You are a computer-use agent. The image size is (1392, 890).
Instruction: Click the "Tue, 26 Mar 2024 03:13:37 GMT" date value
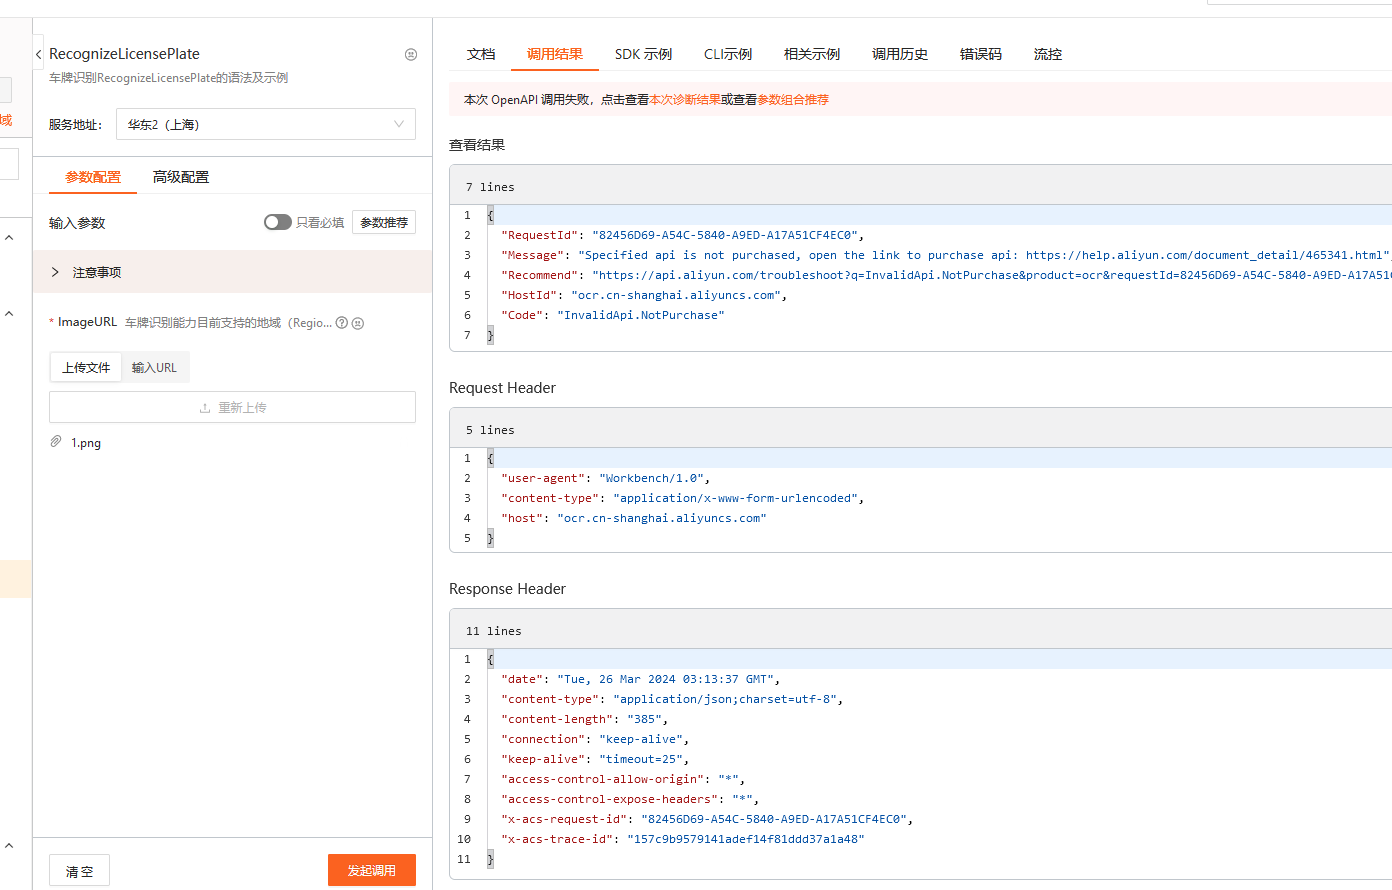pyautogui.click(x=665, y=679)
